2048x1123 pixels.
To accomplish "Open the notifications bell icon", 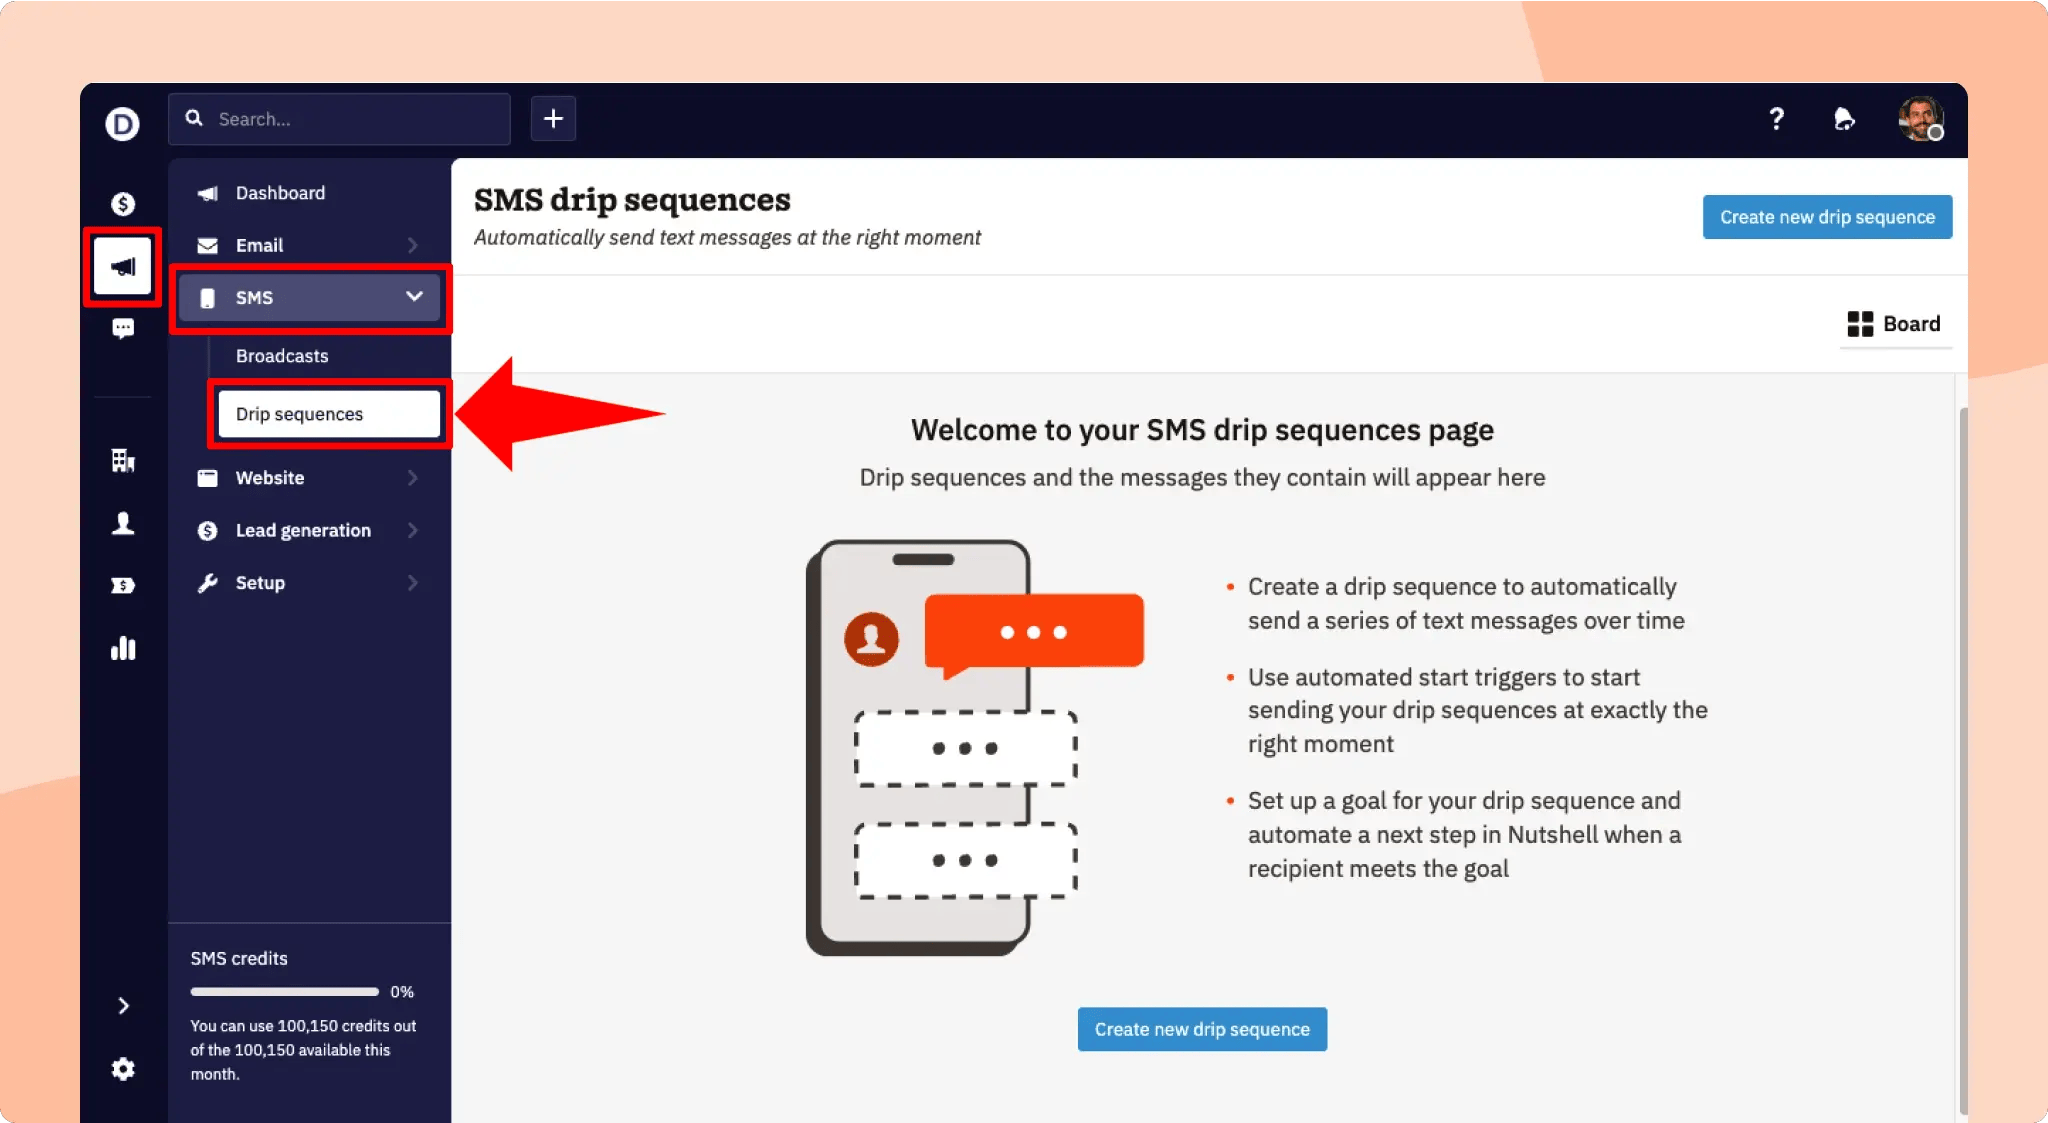I will pyautogui.click(x=1844, y=119).
